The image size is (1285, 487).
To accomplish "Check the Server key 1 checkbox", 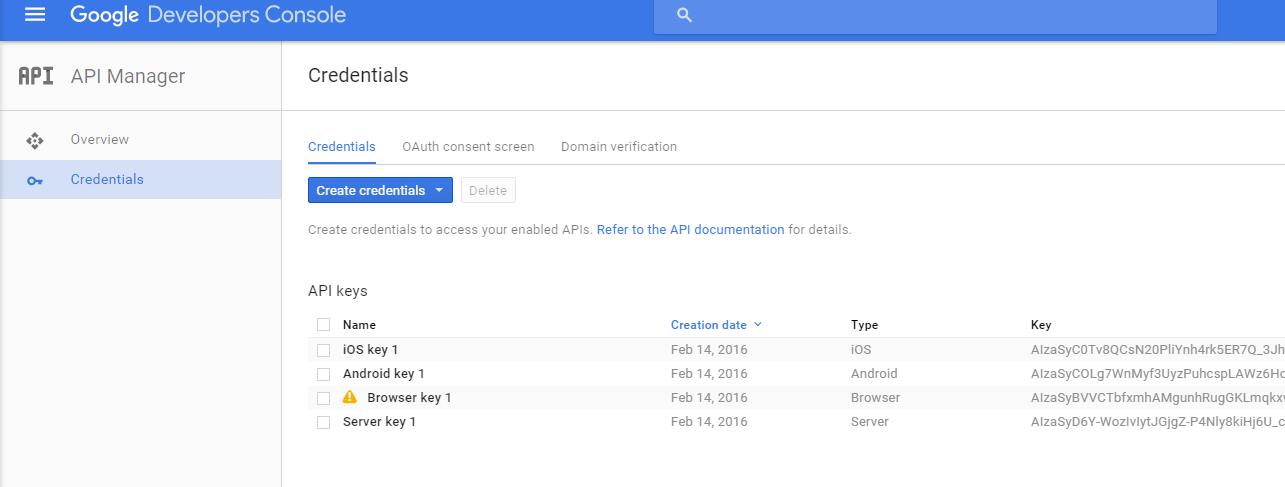I will 323,422.
